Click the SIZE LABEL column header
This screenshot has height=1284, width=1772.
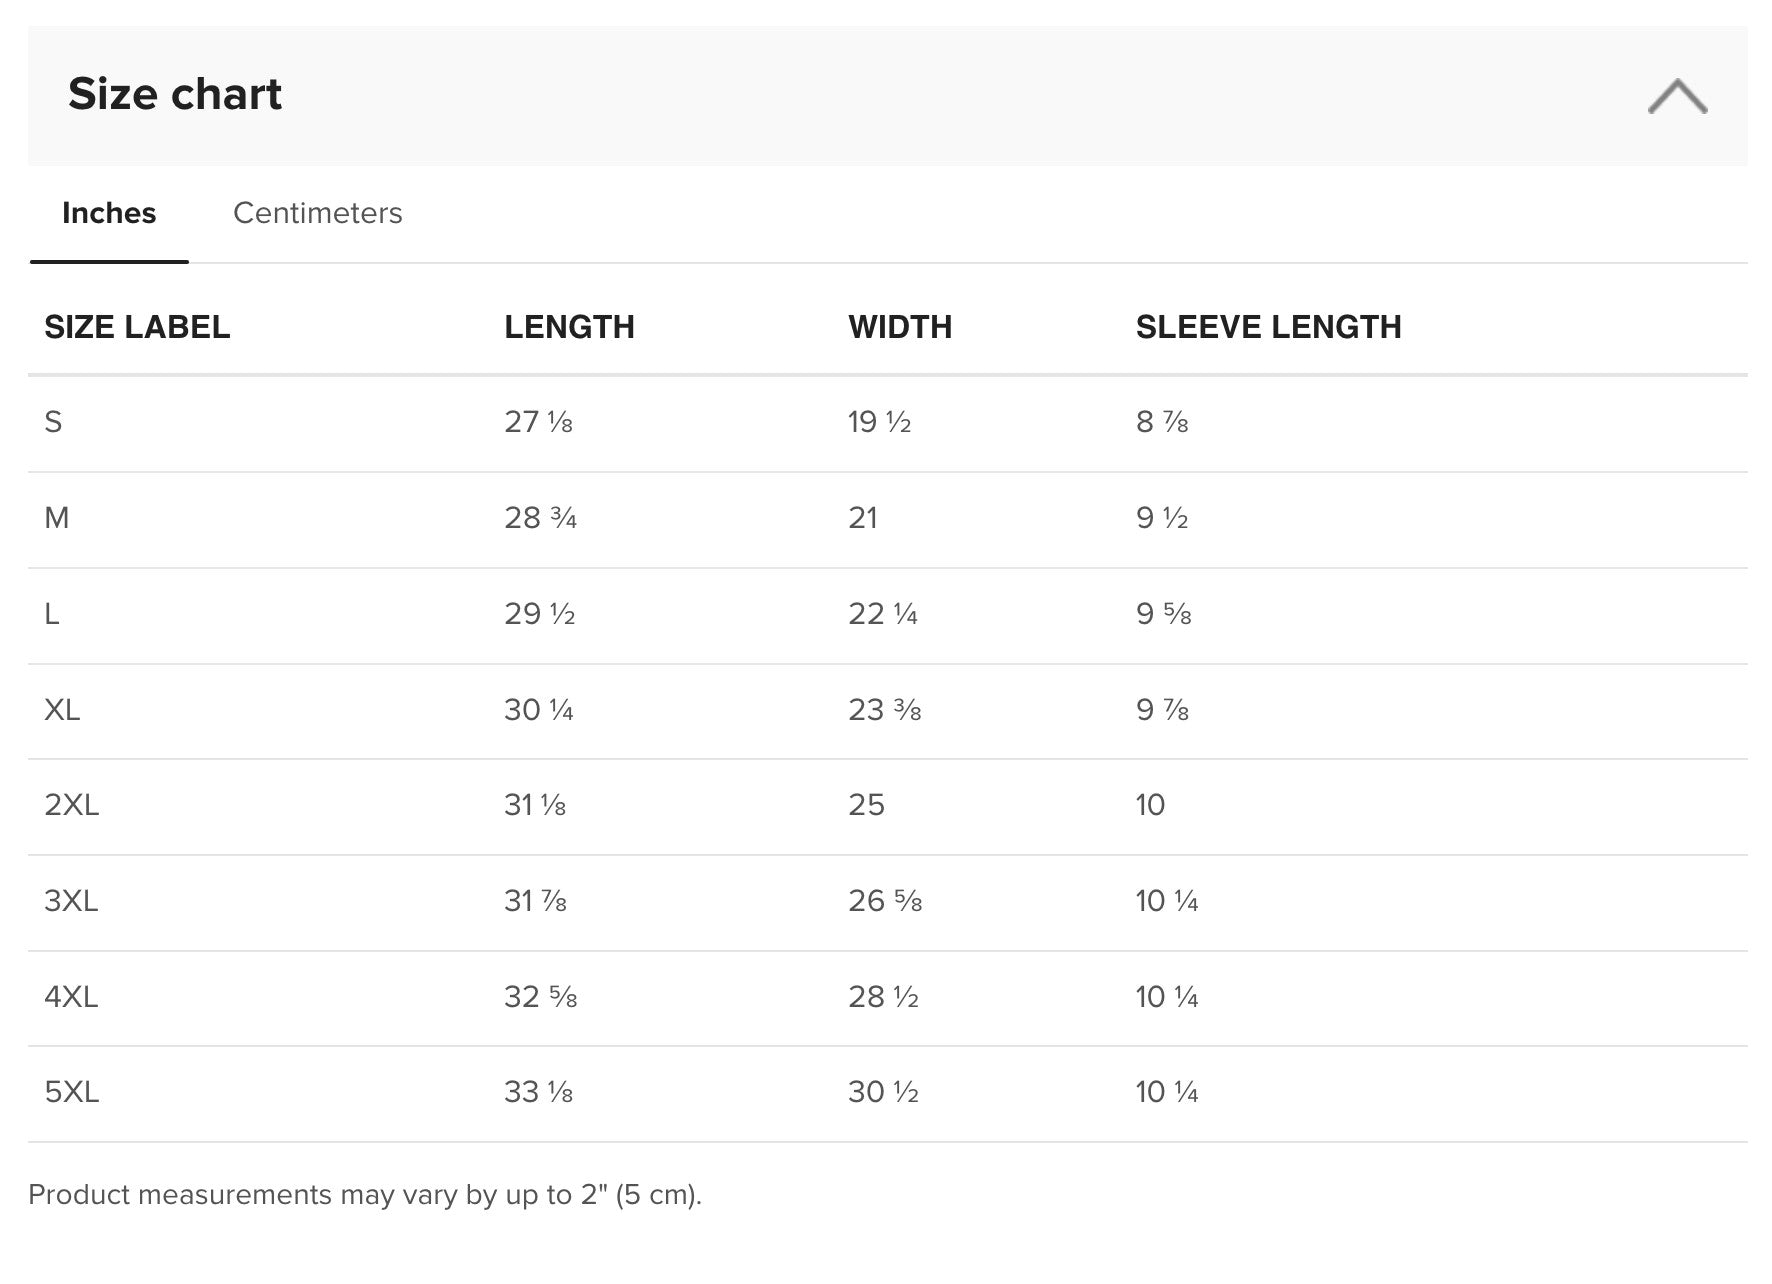pyautogui.click(x=137, y=327)
